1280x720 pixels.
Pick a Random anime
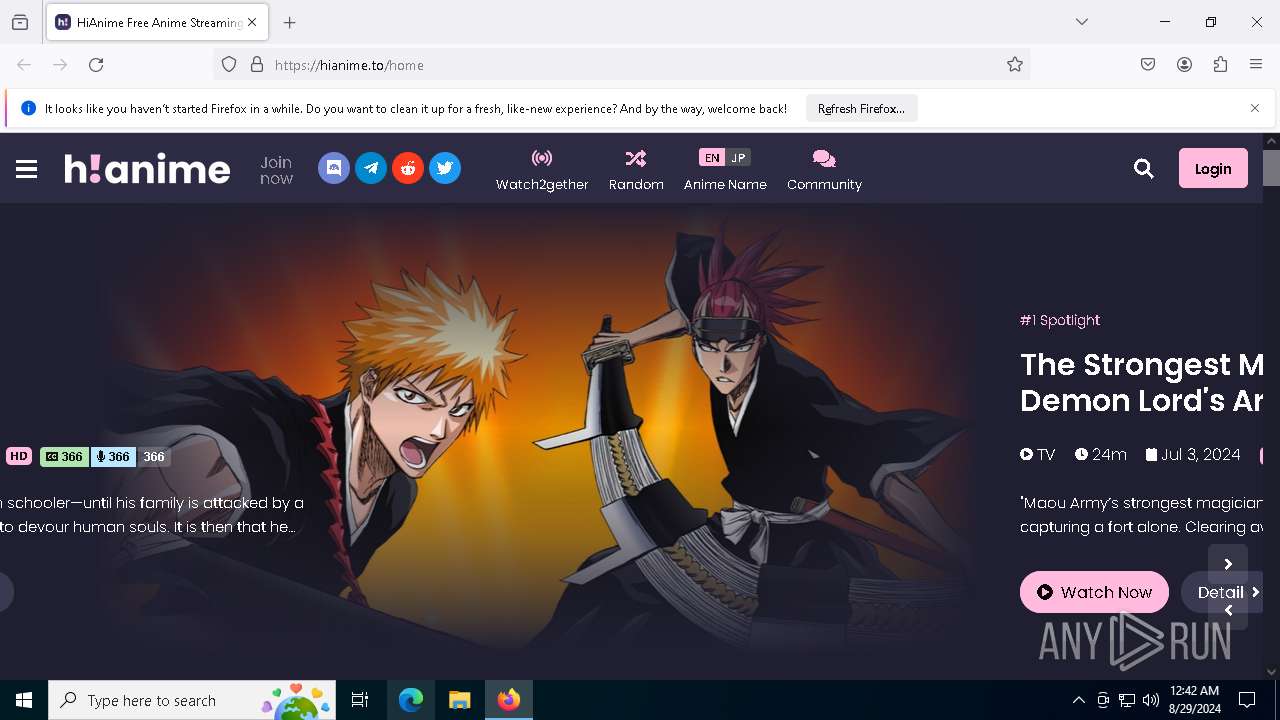[x=636, y=169]
